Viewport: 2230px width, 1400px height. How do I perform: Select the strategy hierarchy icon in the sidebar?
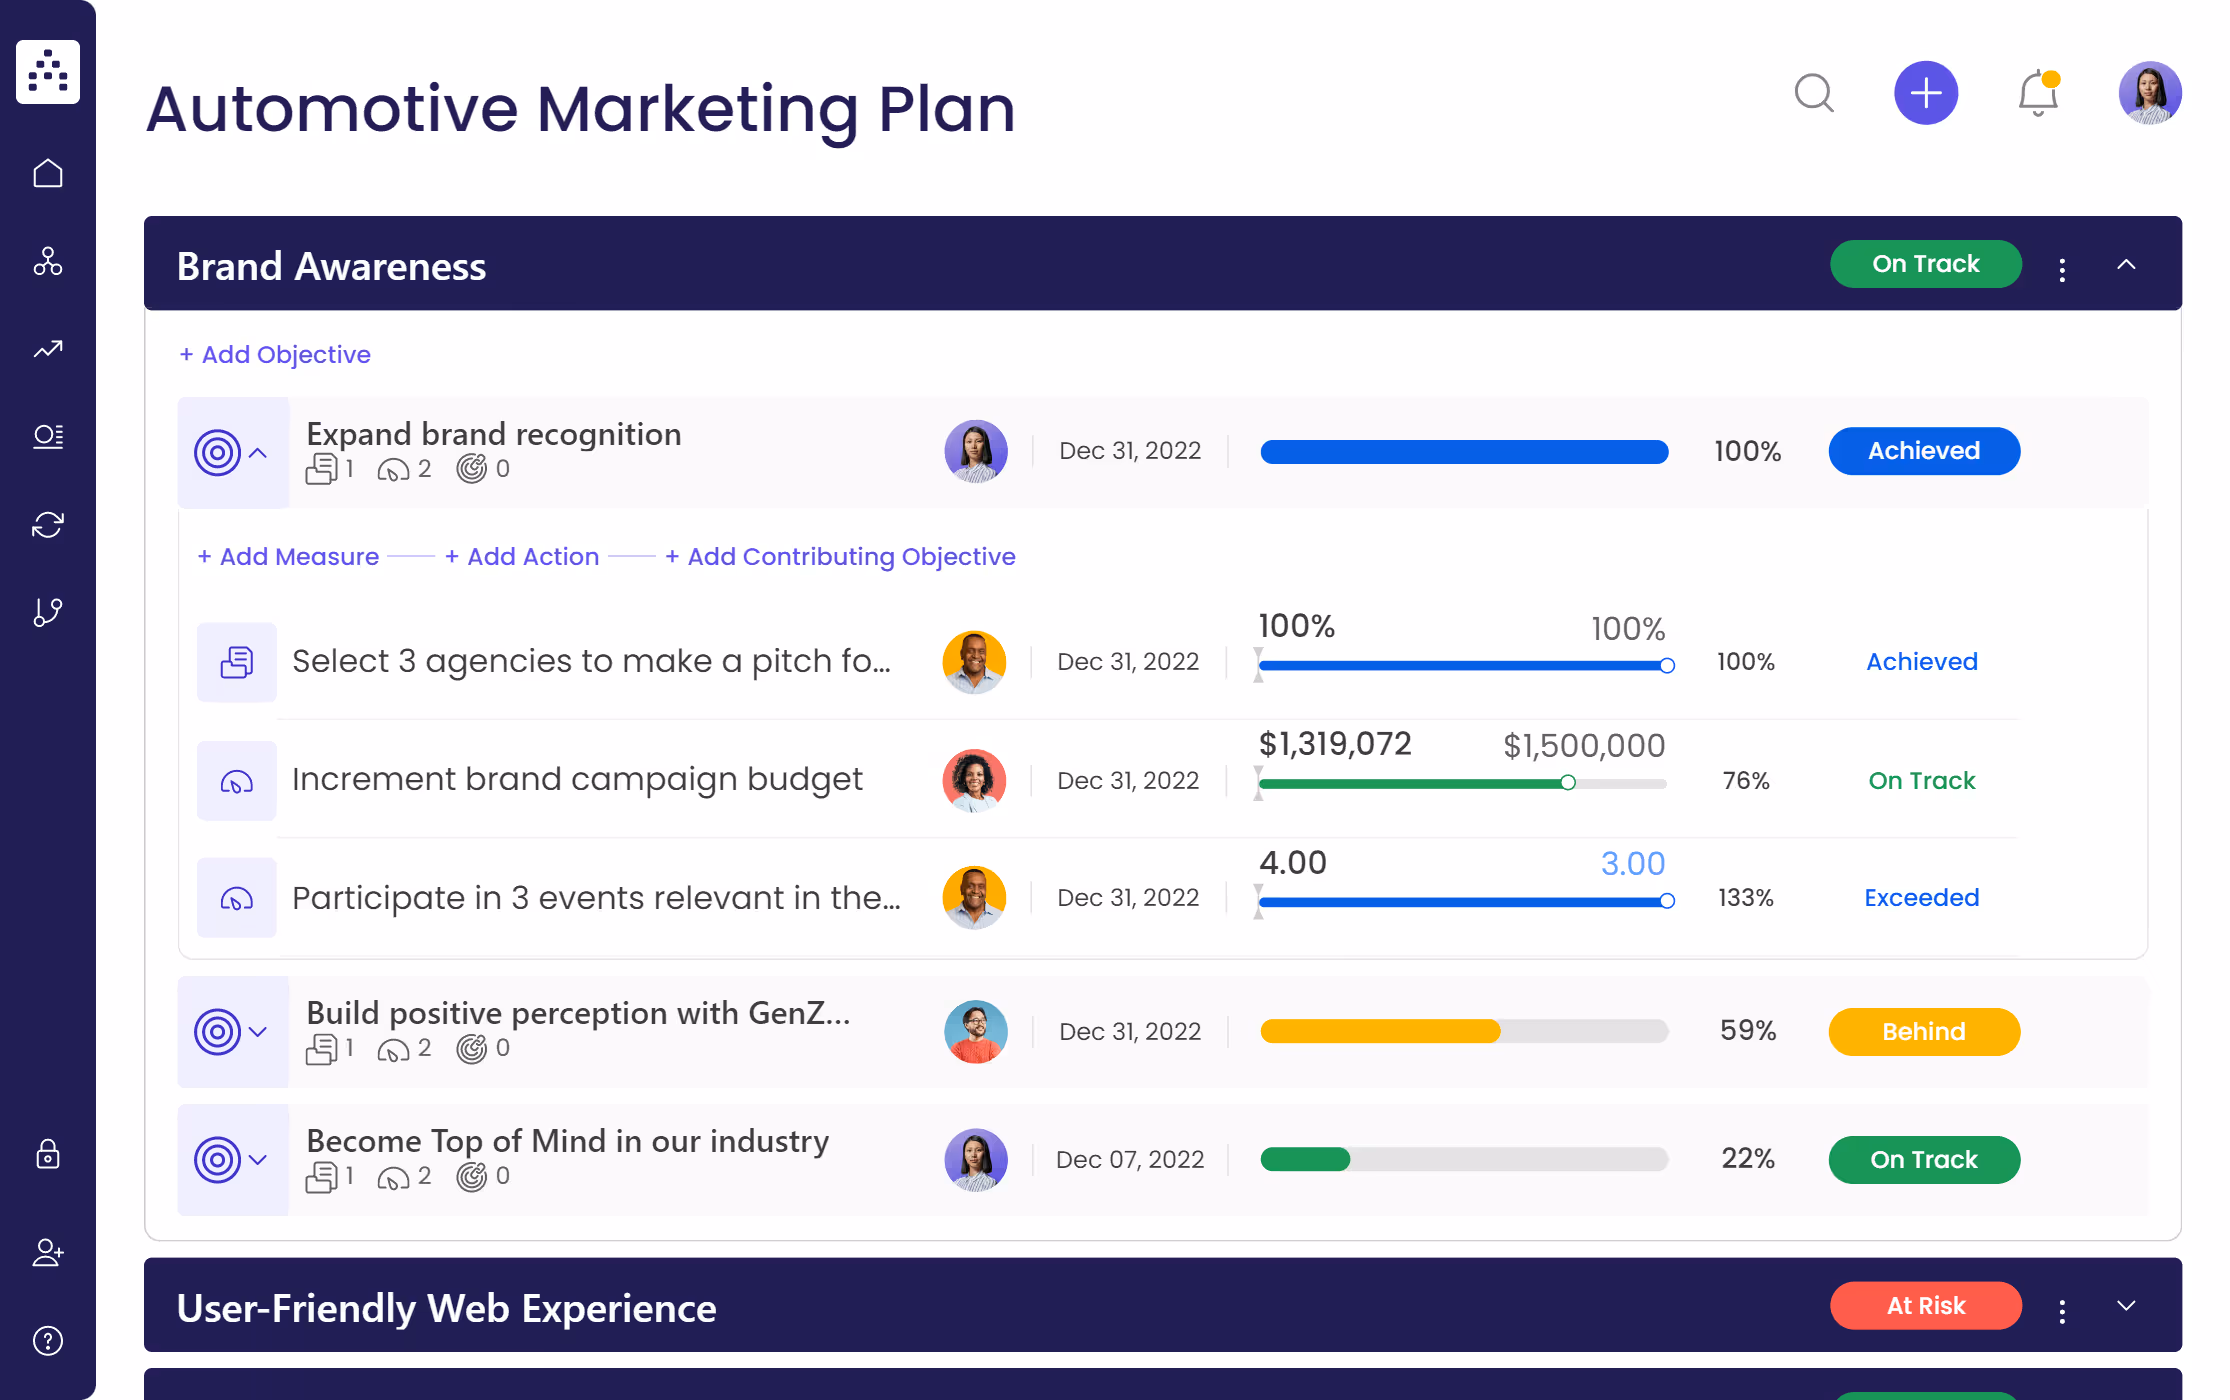(x=48, y=263)
